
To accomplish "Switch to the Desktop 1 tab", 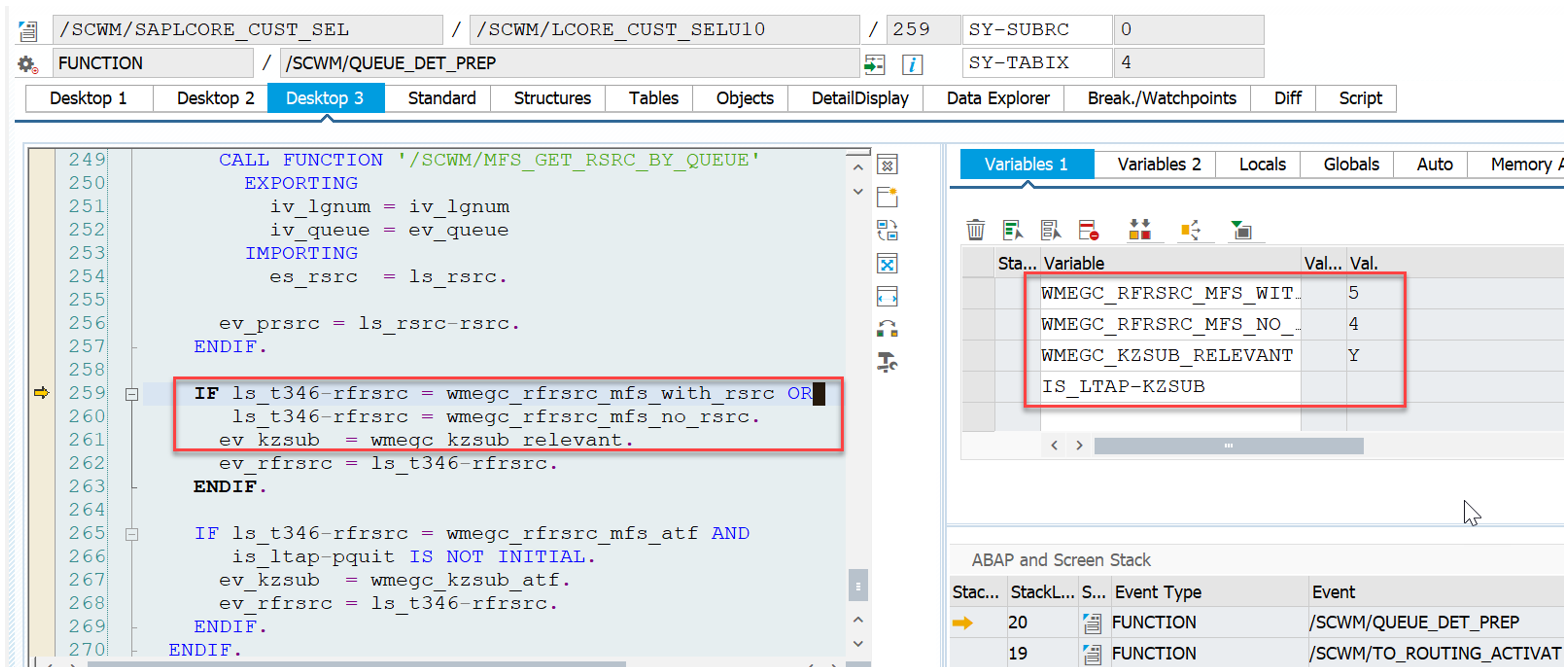I will tap(88, 98).
